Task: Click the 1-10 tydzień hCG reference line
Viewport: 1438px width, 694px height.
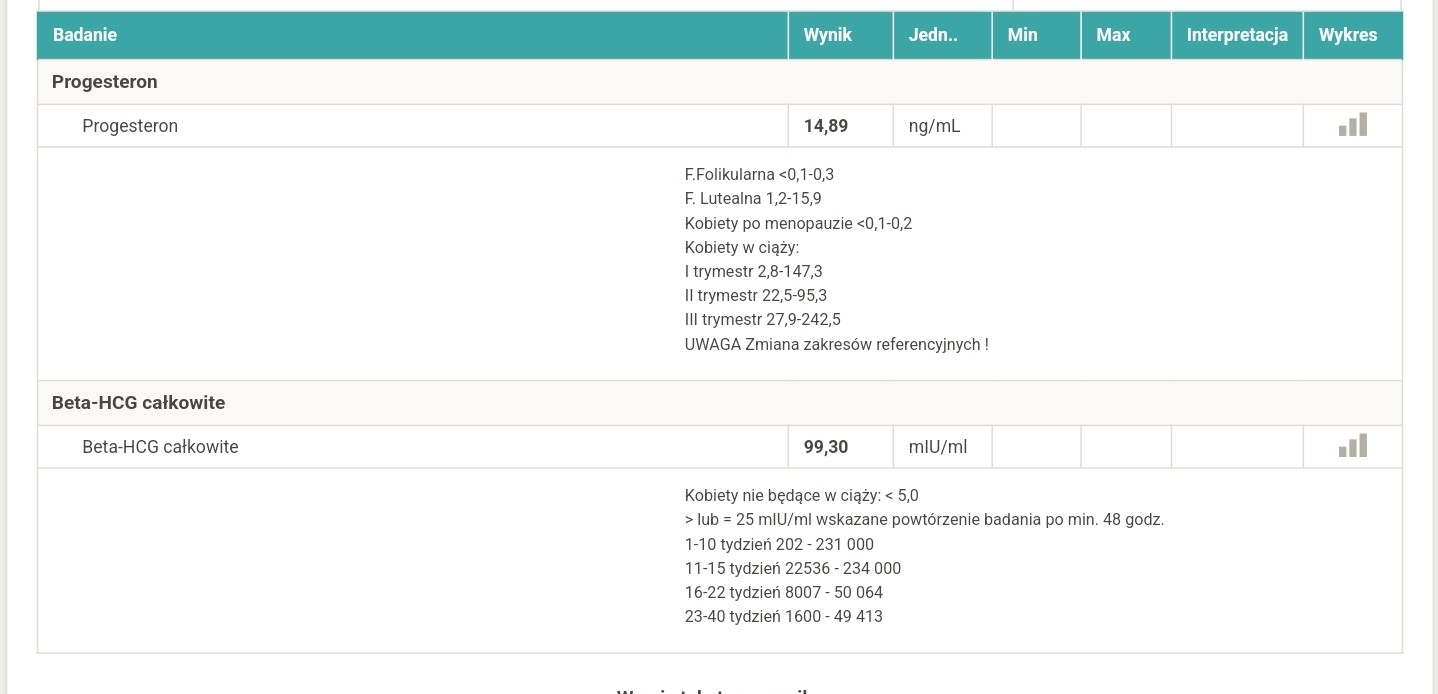Action: pos(778,545)
